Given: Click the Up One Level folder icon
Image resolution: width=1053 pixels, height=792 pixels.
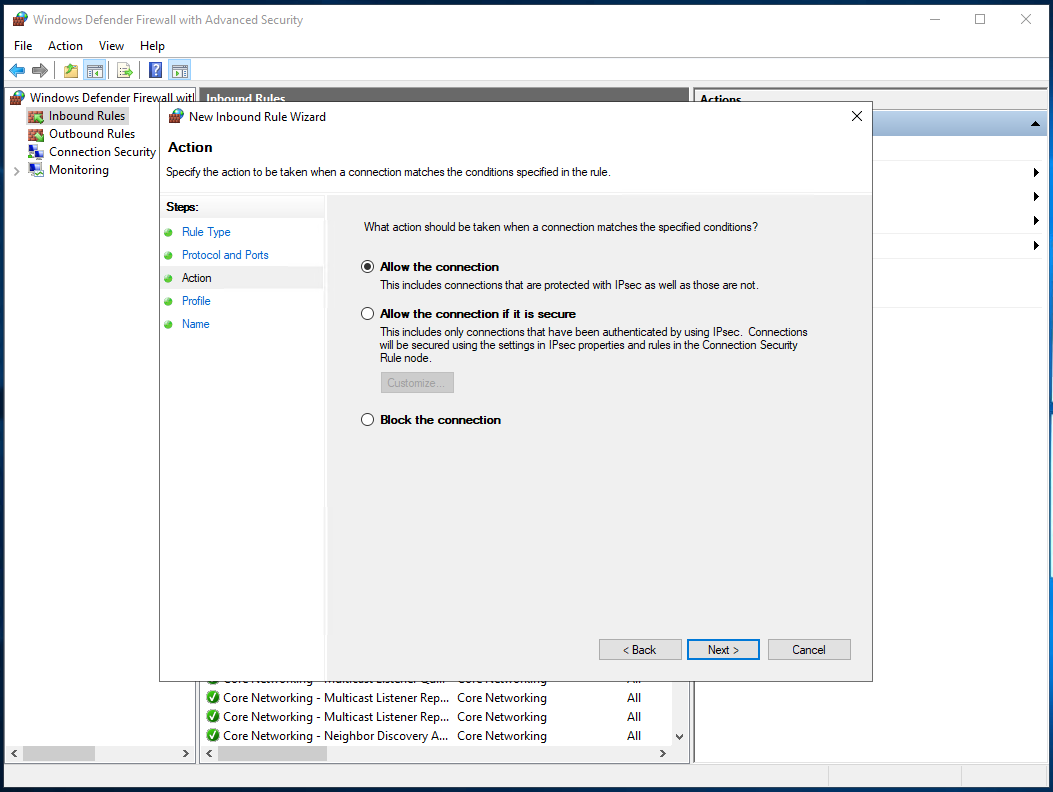Looking at the screenshot, I should point(71,70).
